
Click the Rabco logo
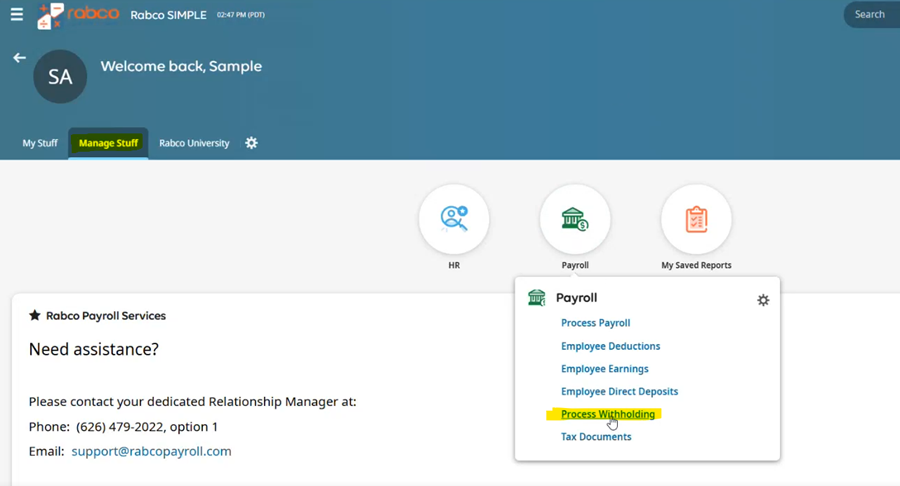click(x=78, y=15)
